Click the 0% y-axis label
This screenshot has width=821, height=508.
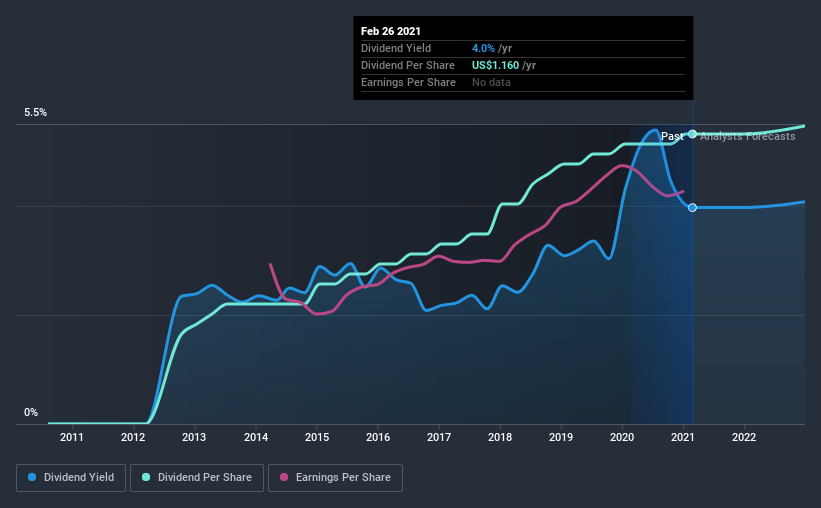[x=31, y=413]
